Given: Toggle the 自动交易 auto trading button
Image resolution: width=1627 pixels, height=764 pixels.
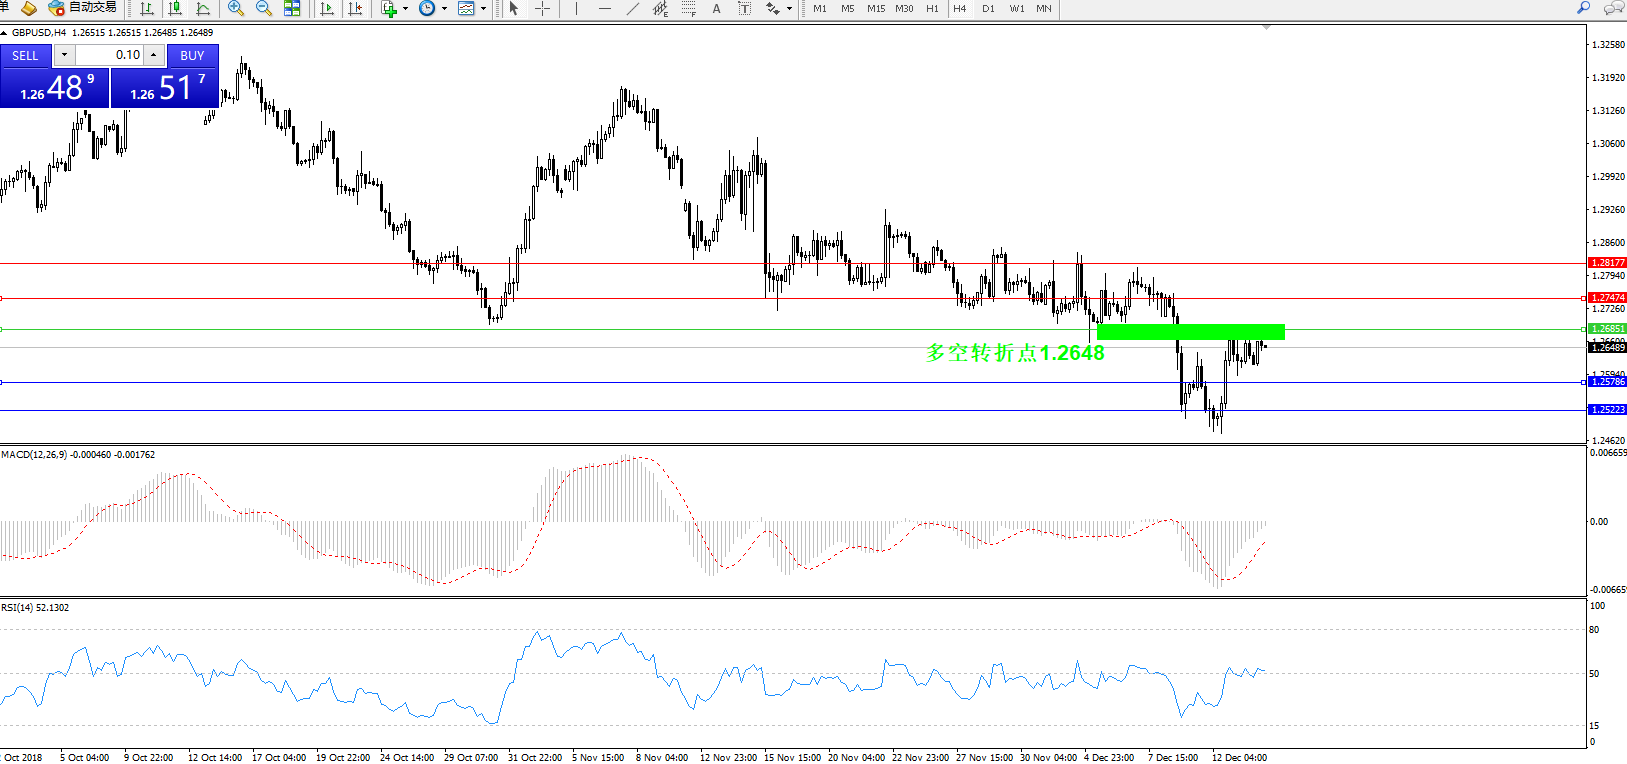Looking at the screenshot, I should tap(83, 8).
